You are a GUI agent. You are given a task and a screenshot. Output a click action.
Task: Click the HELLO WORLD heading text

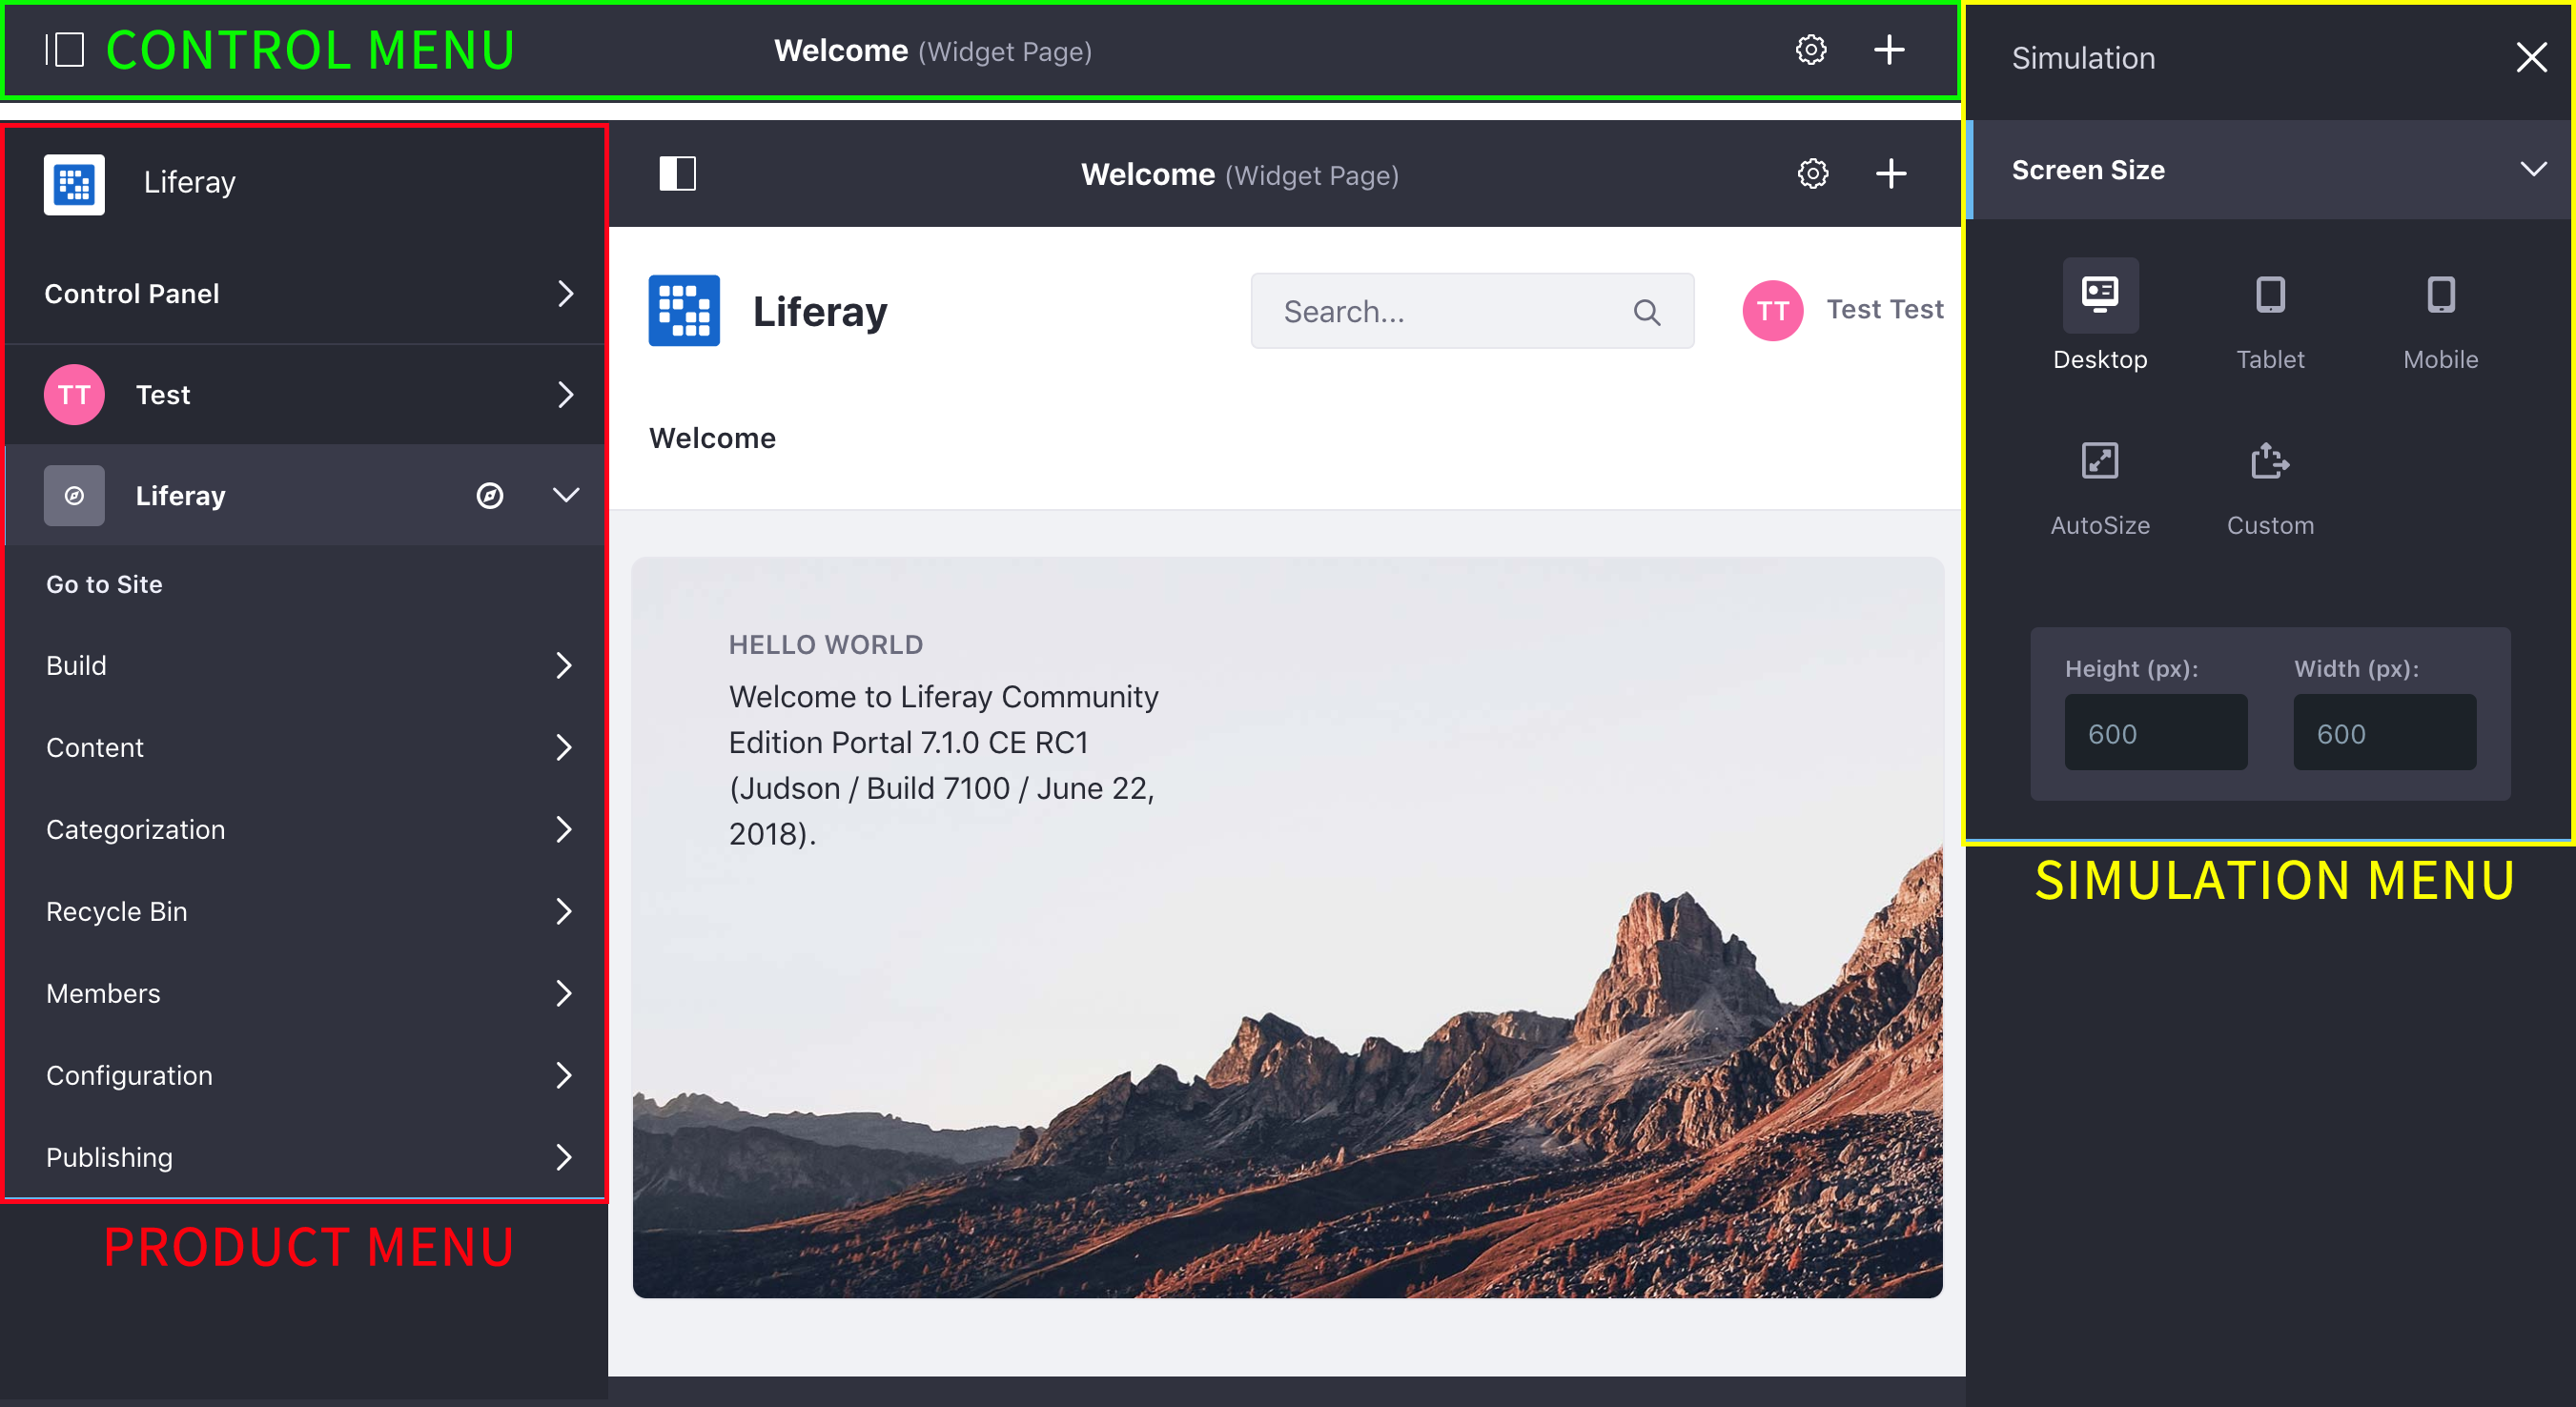[826, 645]
